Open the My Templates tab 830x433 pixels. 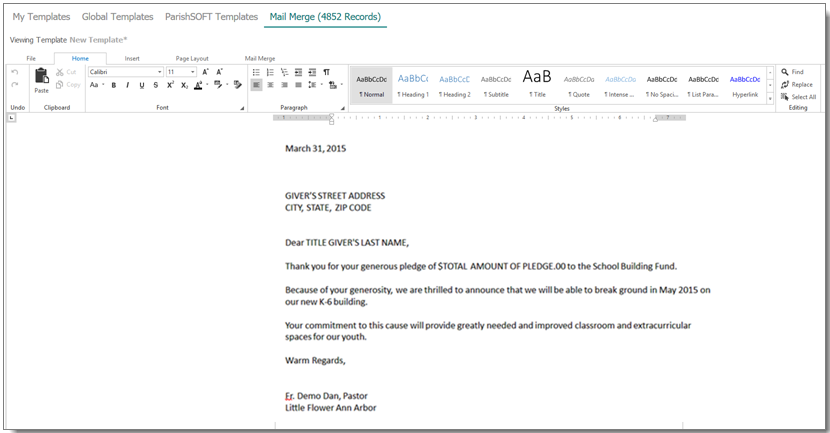[41, 17]
